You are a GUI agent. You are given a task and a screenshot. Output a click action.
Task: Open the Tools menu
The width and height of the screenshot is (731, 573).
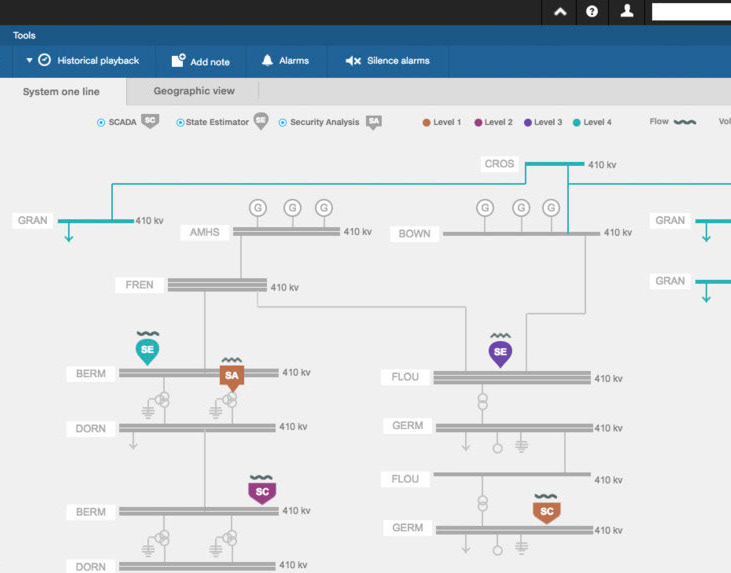pos(24,35)
